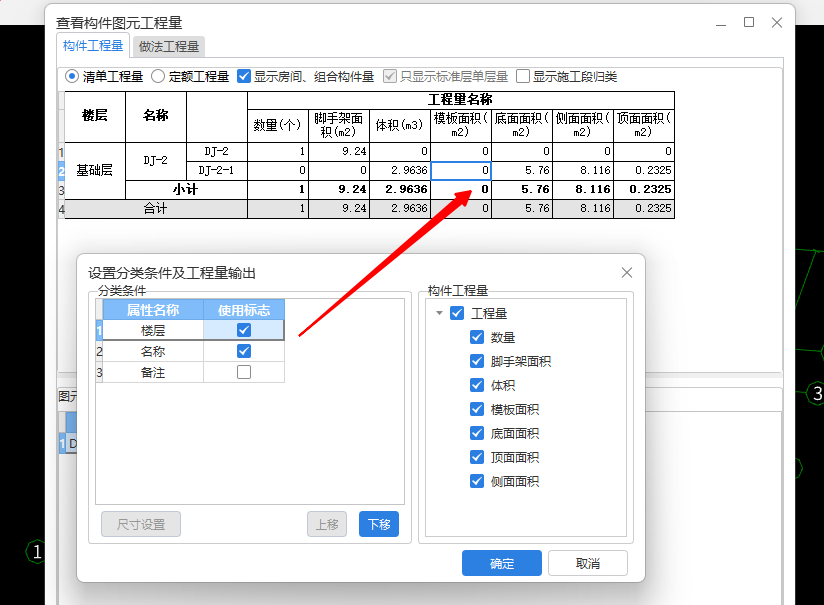This screenshot has height=605, width=824.
Task: Open the 做法工程量 tab
Action: coord(169,47)
